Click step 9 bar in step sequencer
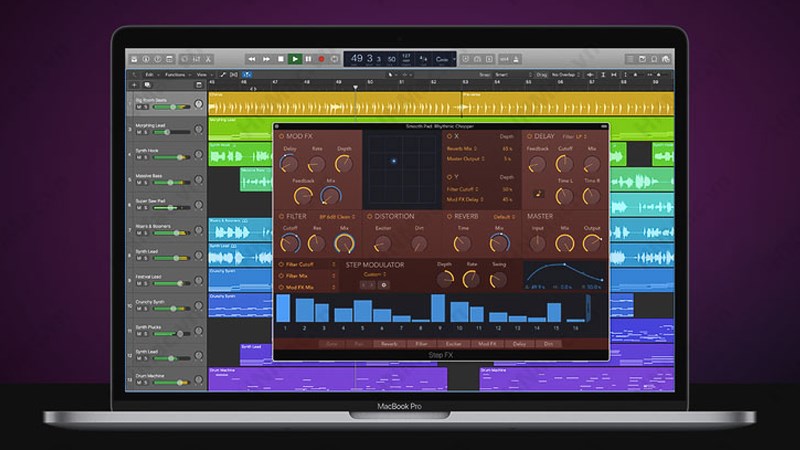 (x=438, y=308)
